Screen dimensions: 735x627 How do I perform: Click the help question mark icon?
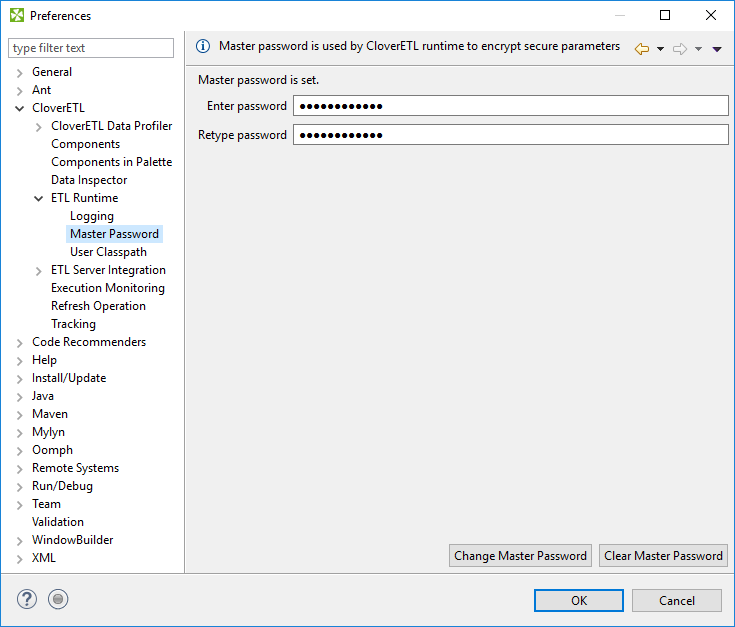pos(27,599)
